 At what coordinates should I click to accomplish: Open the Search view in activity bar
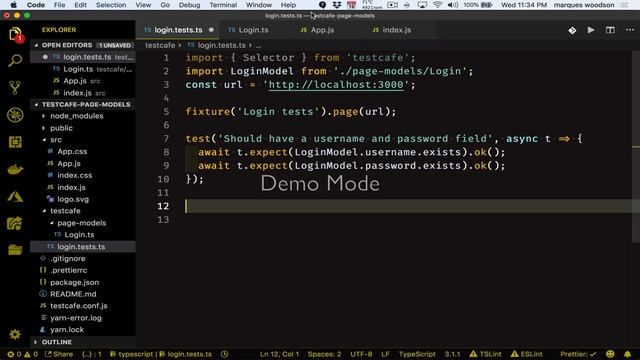point(15,61)
